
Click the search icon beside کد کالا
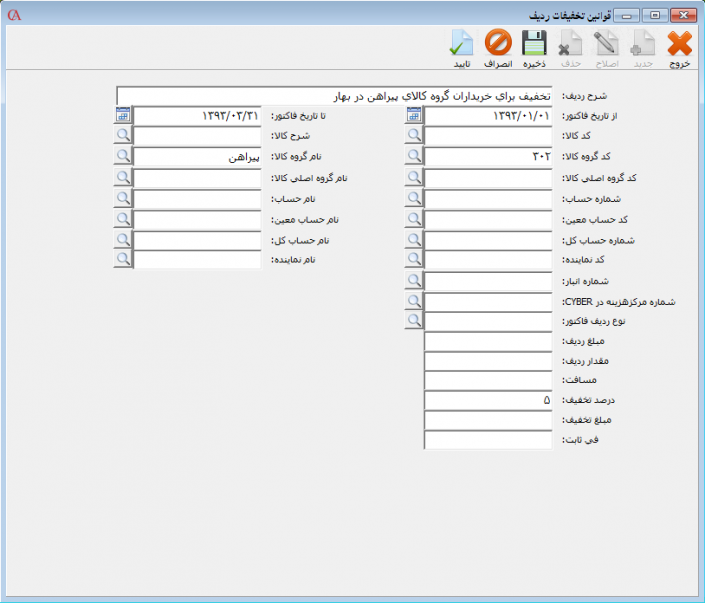tap(415, 136)
